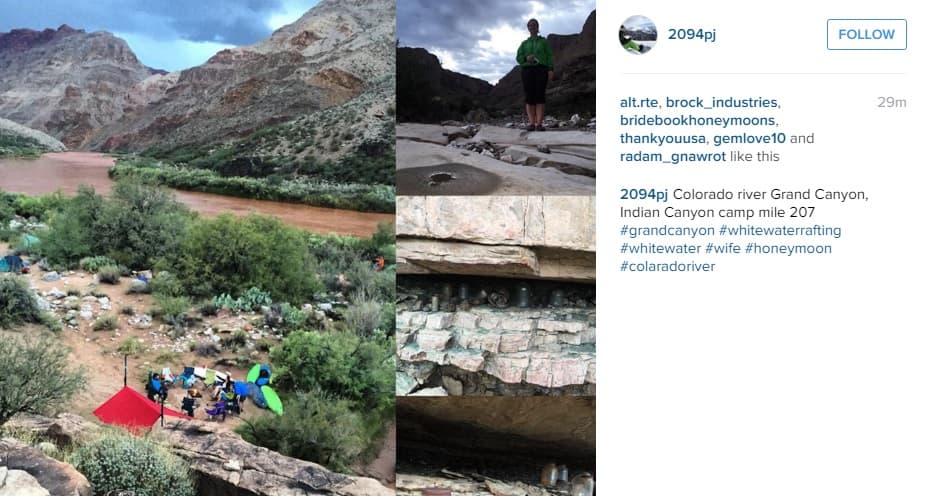Click photo of person in green jacket
Image resolution: width=925 pixels, height=496 pixels.
pyautogui.click(x=496, y=97)
